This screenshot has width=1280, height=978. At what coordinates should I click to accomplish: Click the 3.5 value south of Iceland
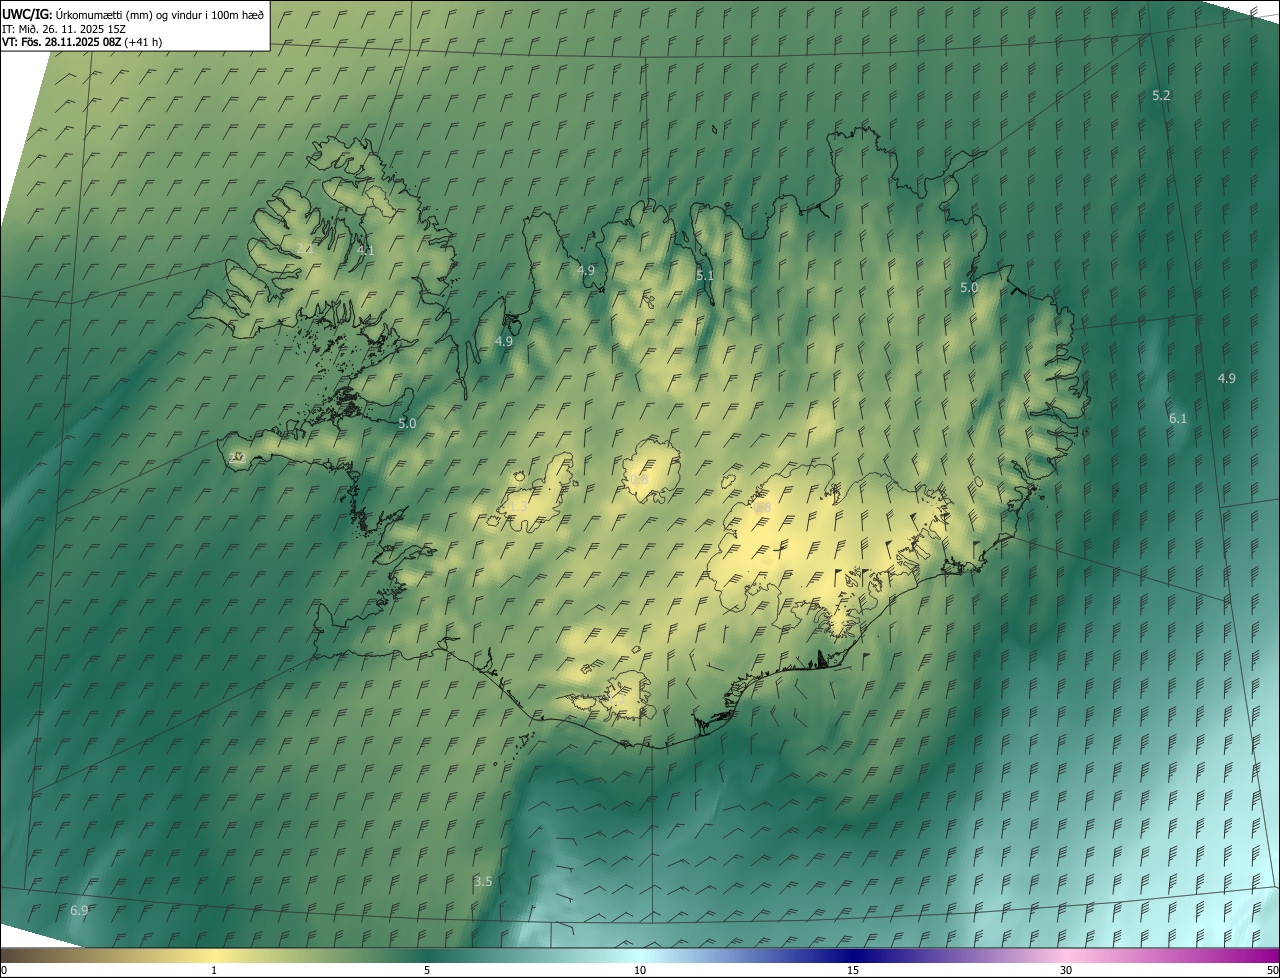tap(483, 881)
